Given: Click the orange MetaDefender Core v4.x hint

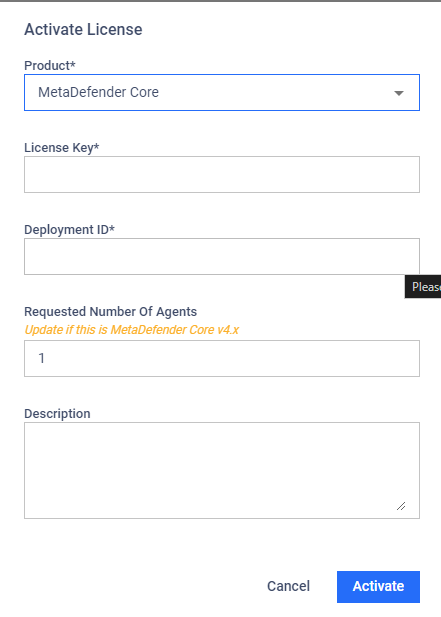Looking at the screenshot, I should [x=132, y=329].
